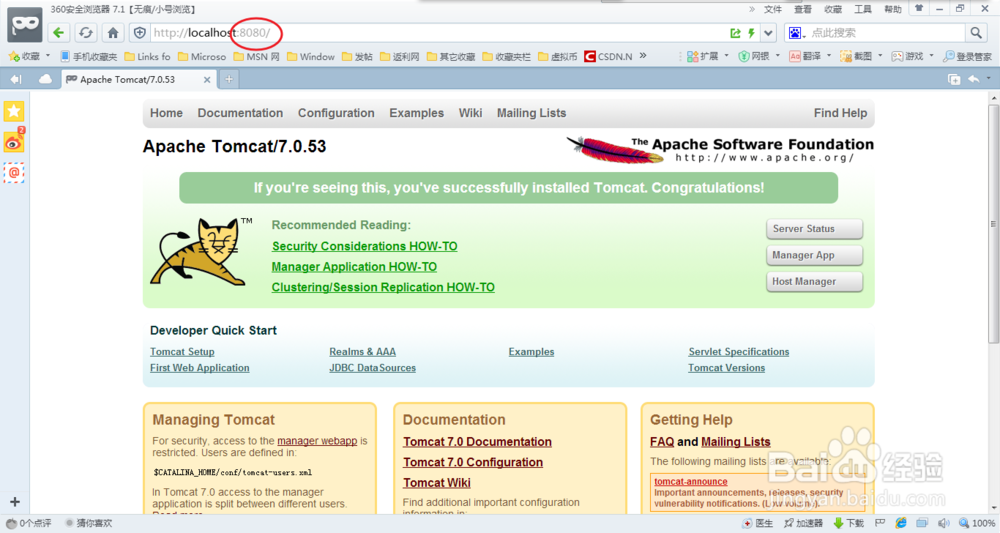Click the site security shield icon

tap(140, 33)
